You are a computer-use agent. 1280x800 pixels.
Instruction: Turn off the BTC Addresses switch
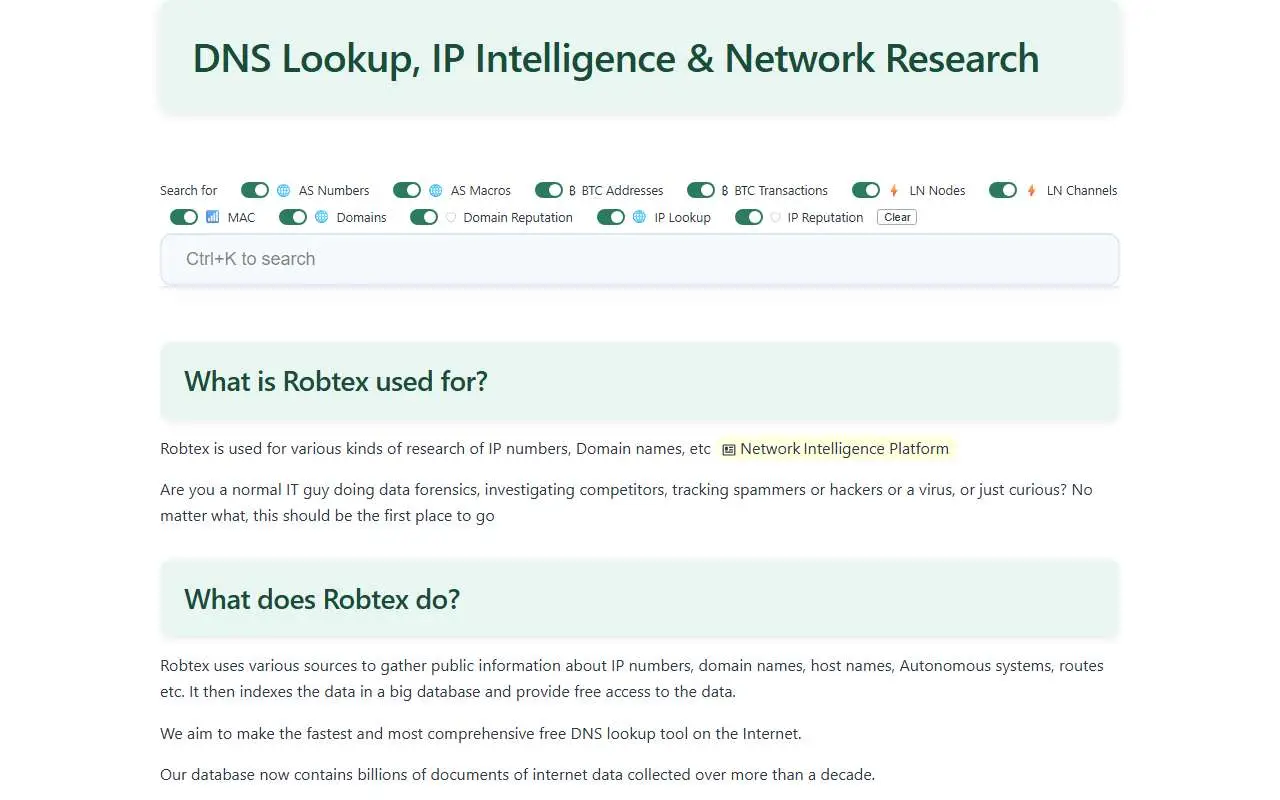549,190
